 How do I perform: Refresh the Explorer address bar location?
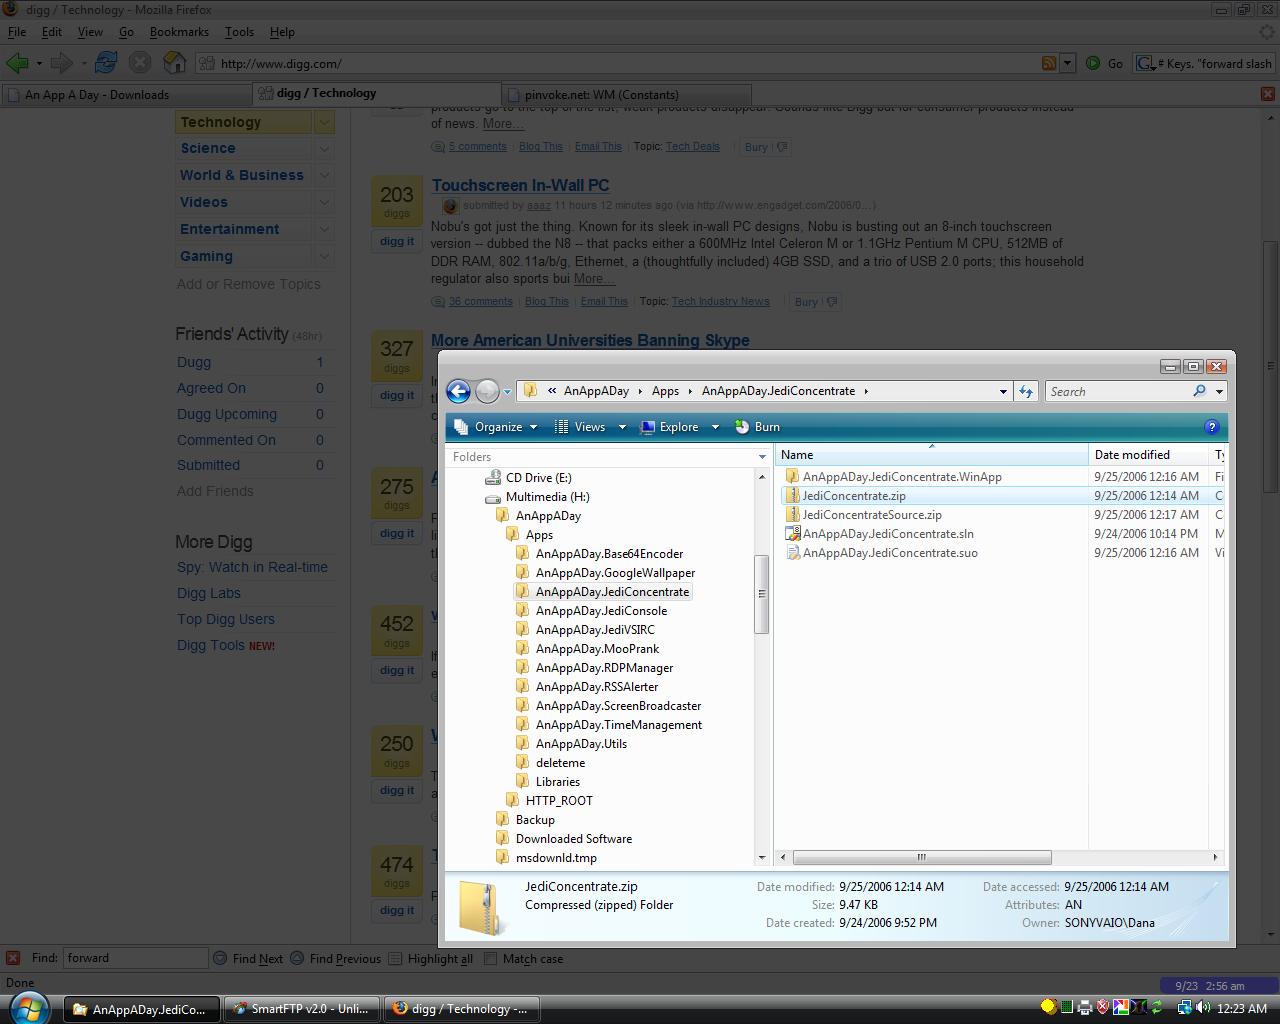coord(1025,392)
